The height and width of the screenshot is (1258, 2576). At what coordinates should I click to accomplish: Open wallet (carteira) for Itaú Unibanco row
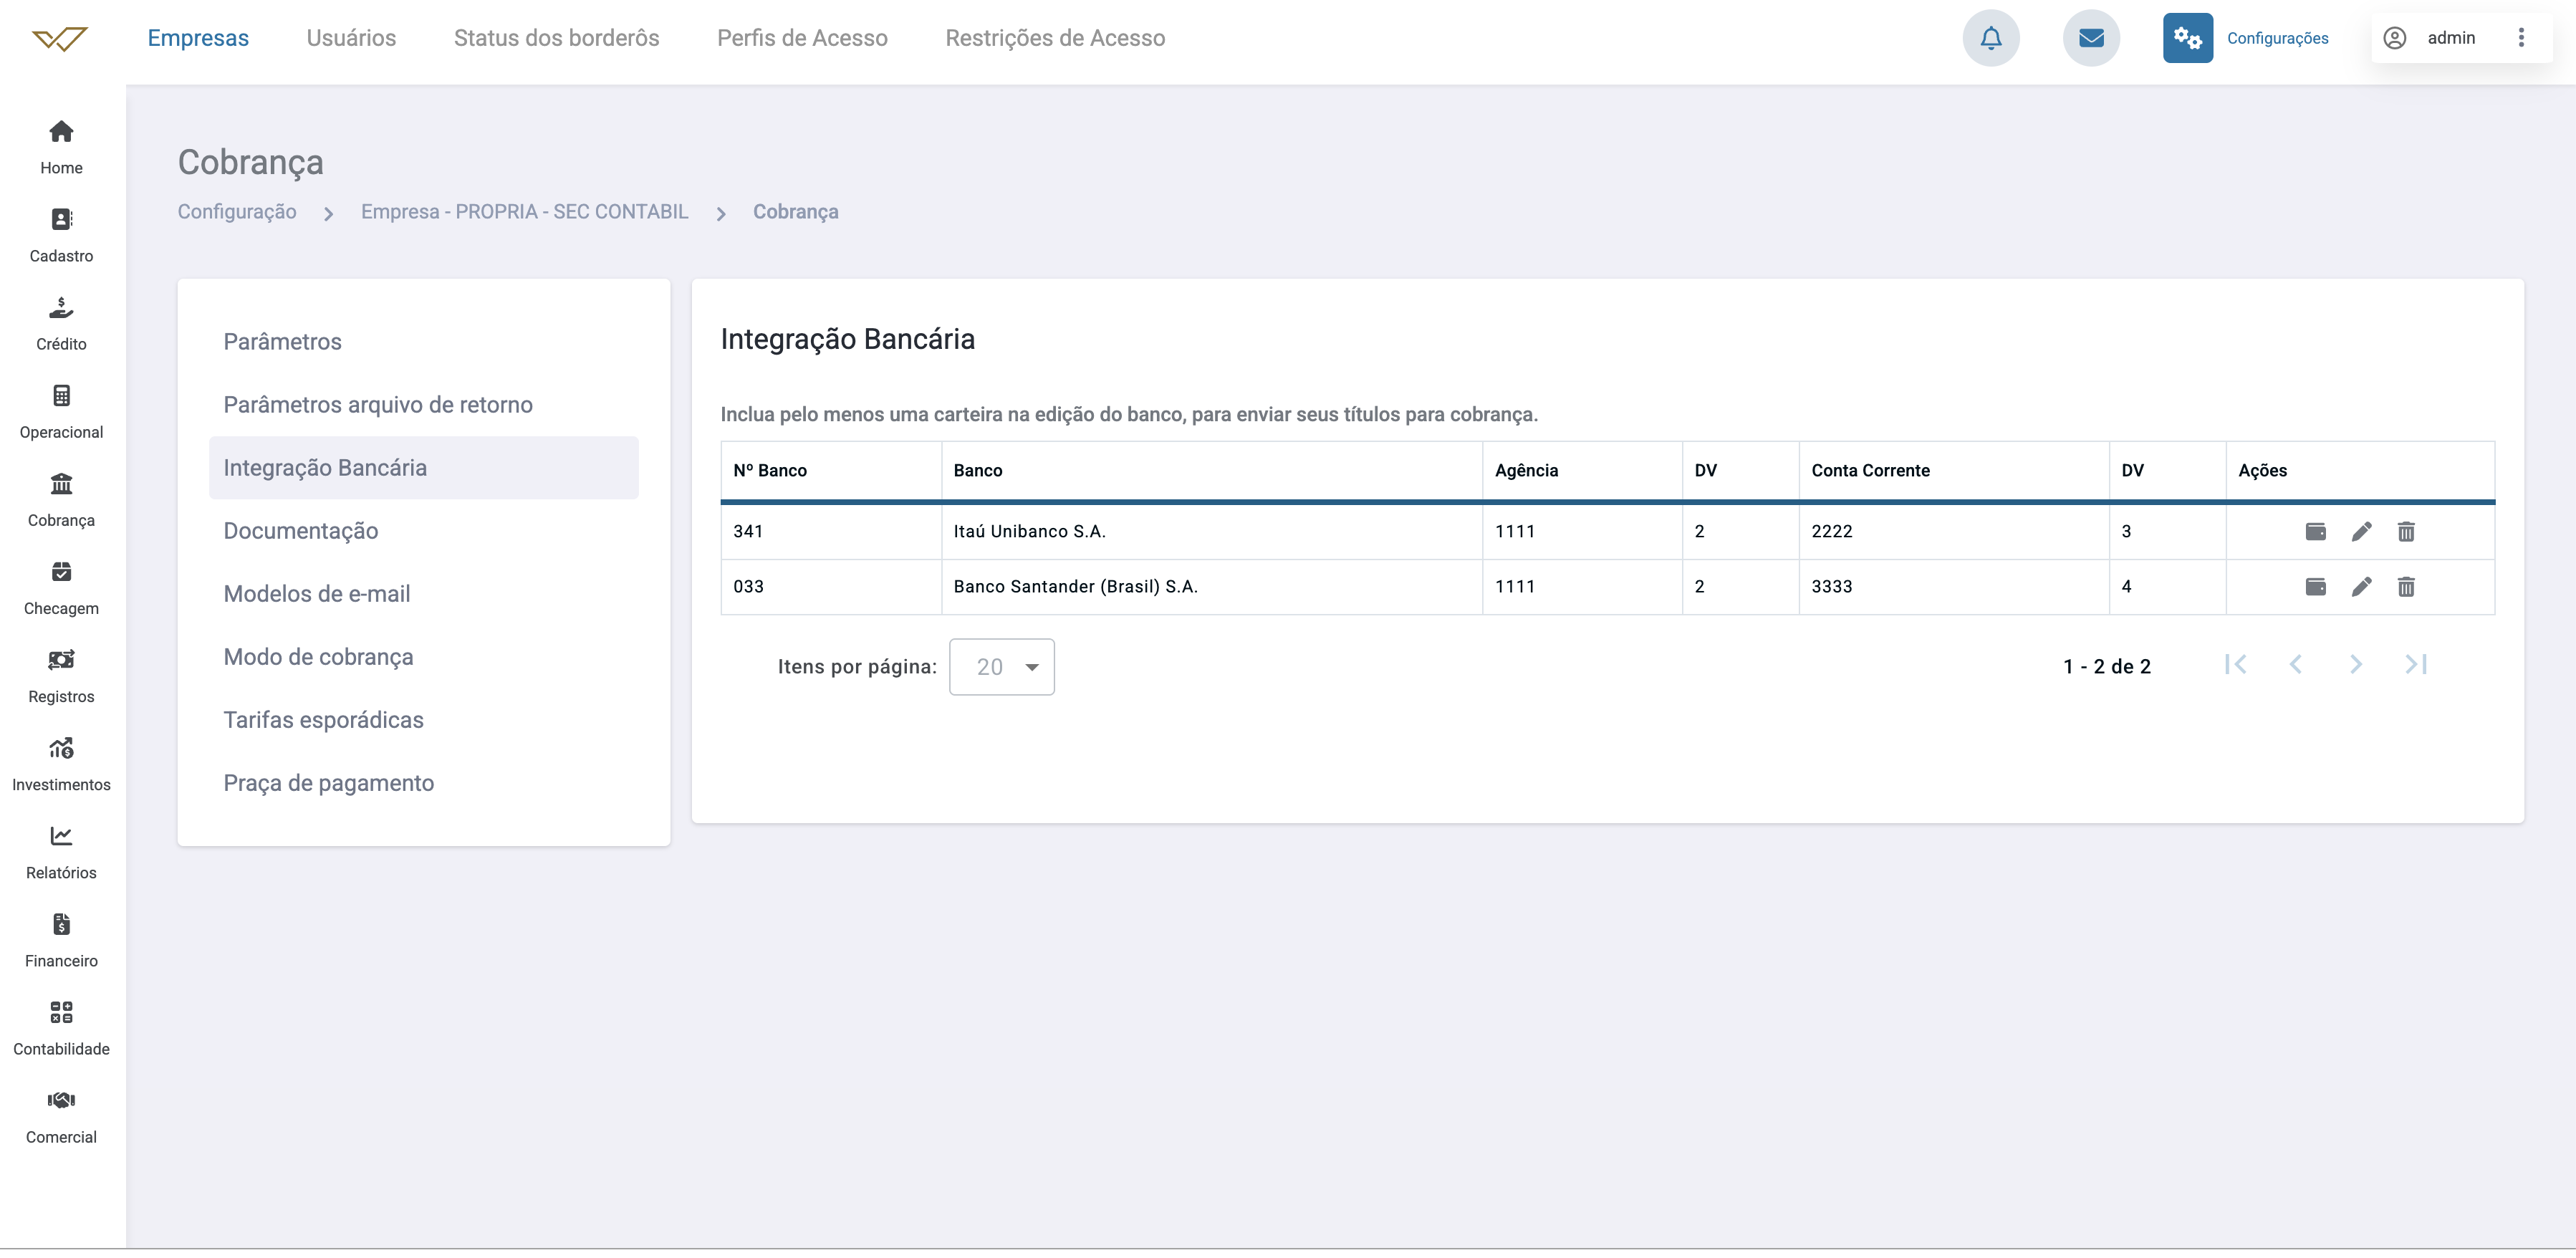click(x=2315, y=531)
